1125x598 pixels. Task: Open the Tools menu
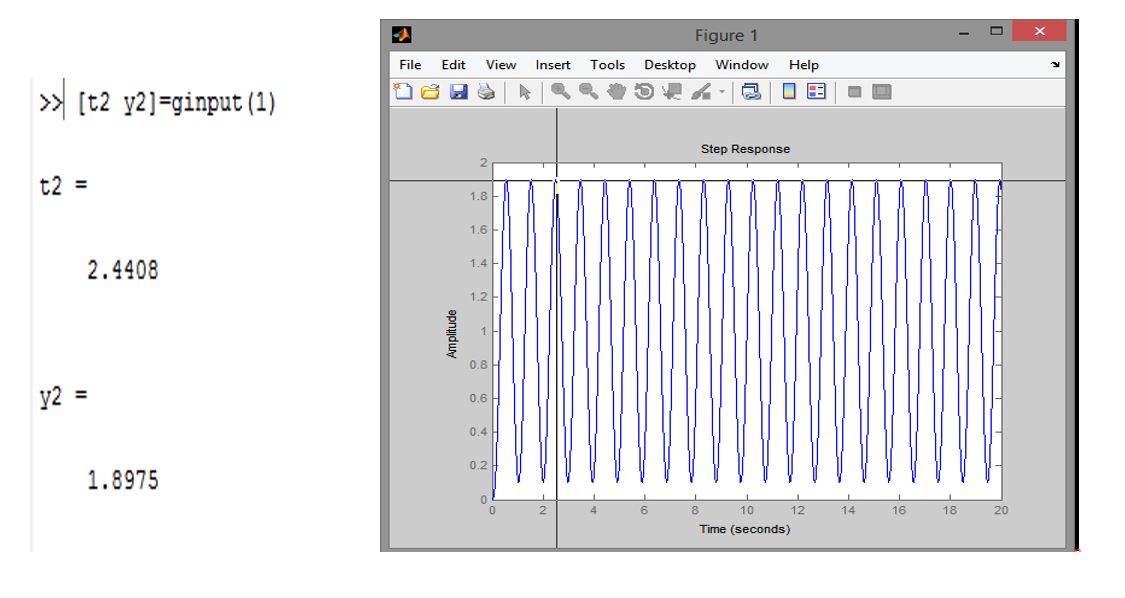pos(607,65)
